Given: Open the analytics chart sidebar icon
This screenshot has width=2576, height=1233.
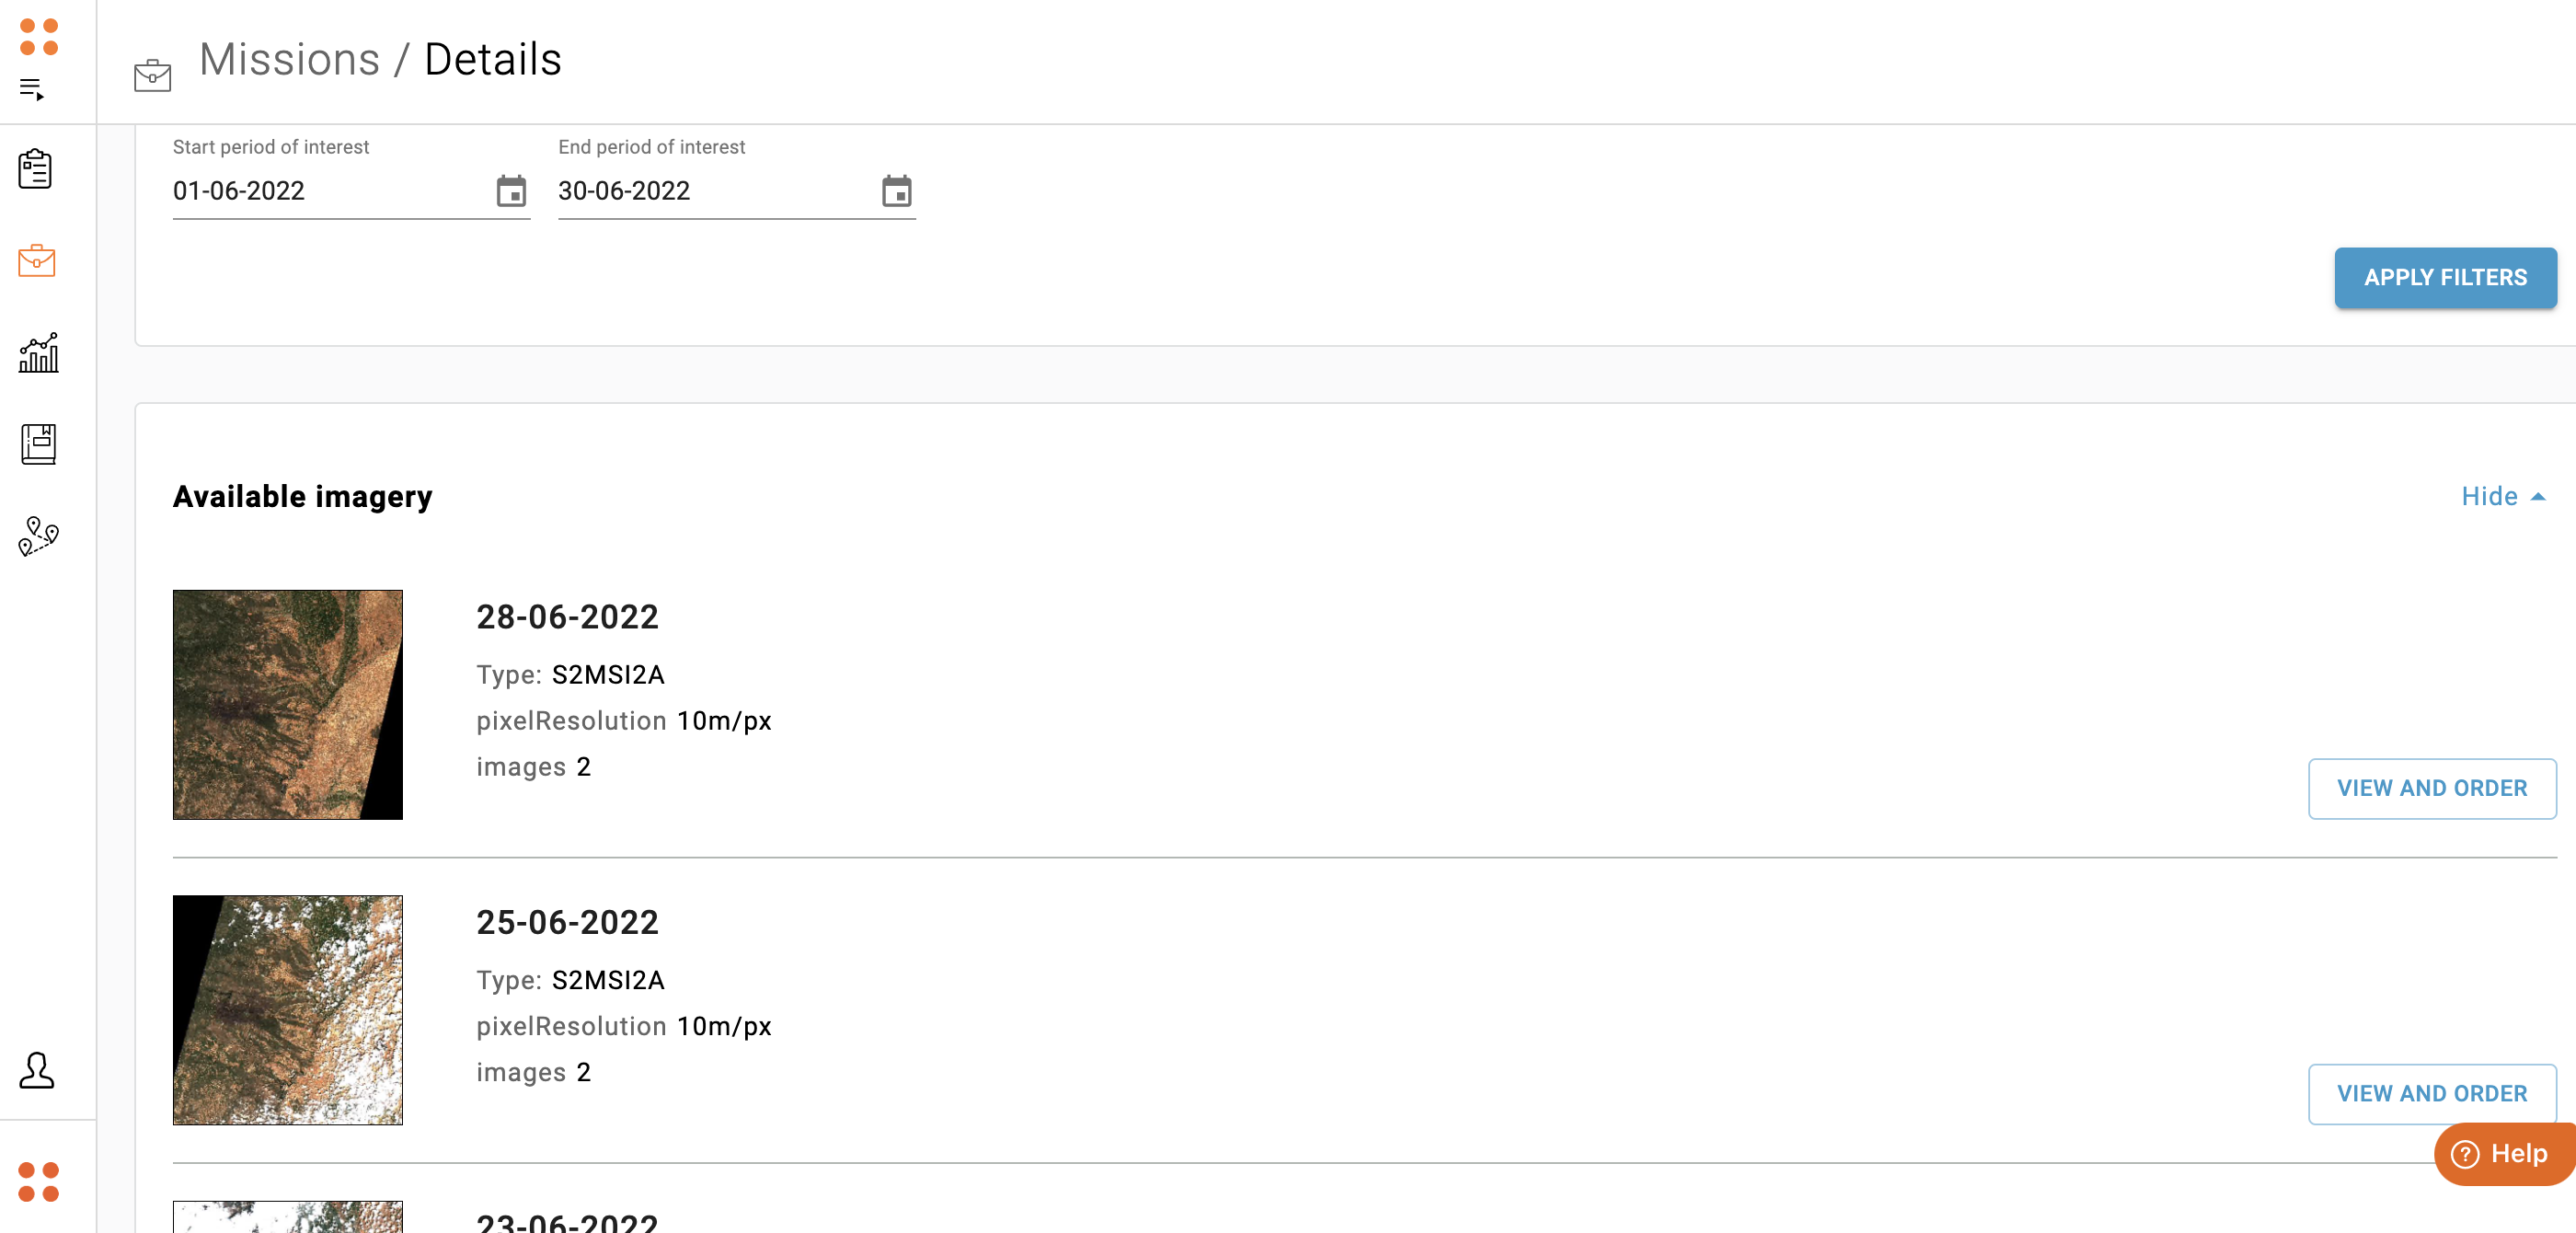Looking at the screenshot, I should point(38,352).
